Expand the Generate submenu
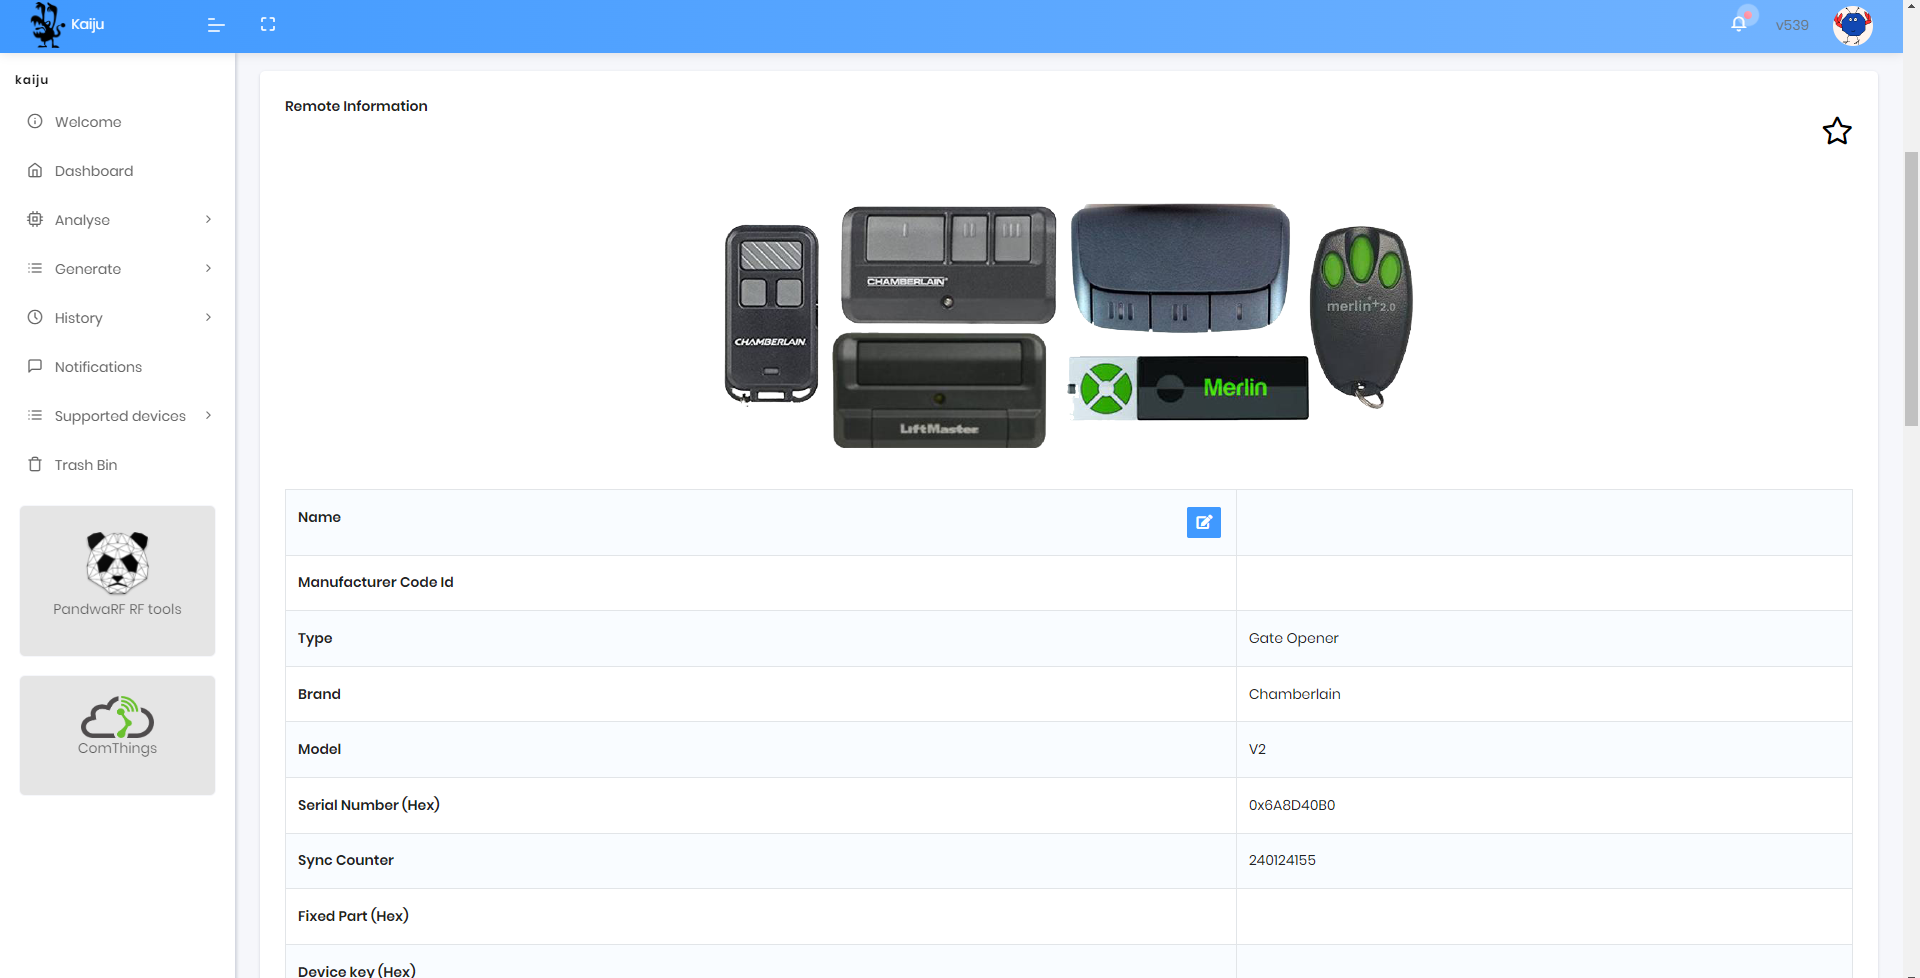This screenshot has width=1920, height=978. (x=118, y=269)
